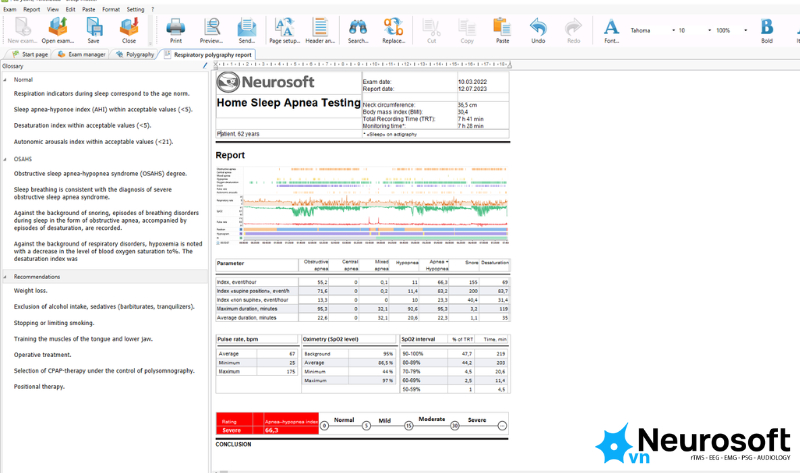Collapse the OSAHS glossary group
The height and width of the screenshot is (473, 800).
click(x=5, y=159)
